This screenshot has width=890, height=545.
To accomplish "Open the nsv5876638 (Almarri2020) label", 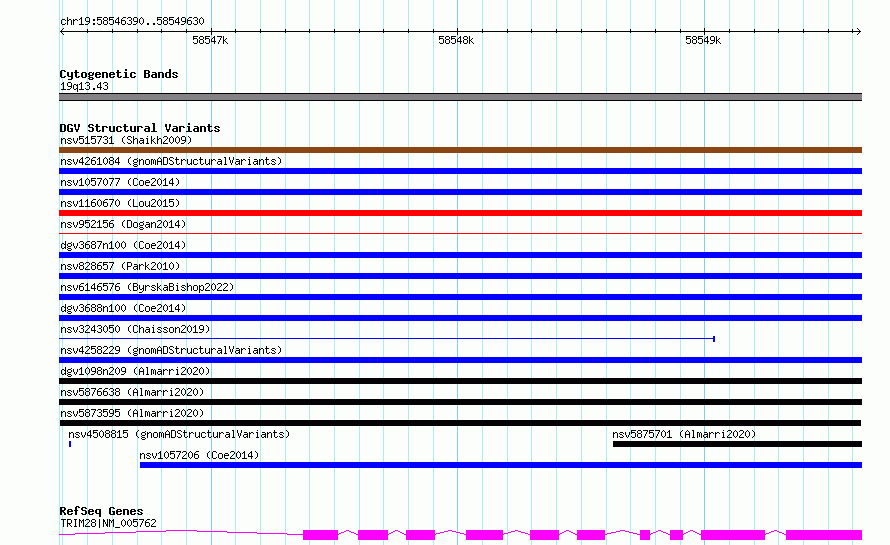I will pos(132,392).
